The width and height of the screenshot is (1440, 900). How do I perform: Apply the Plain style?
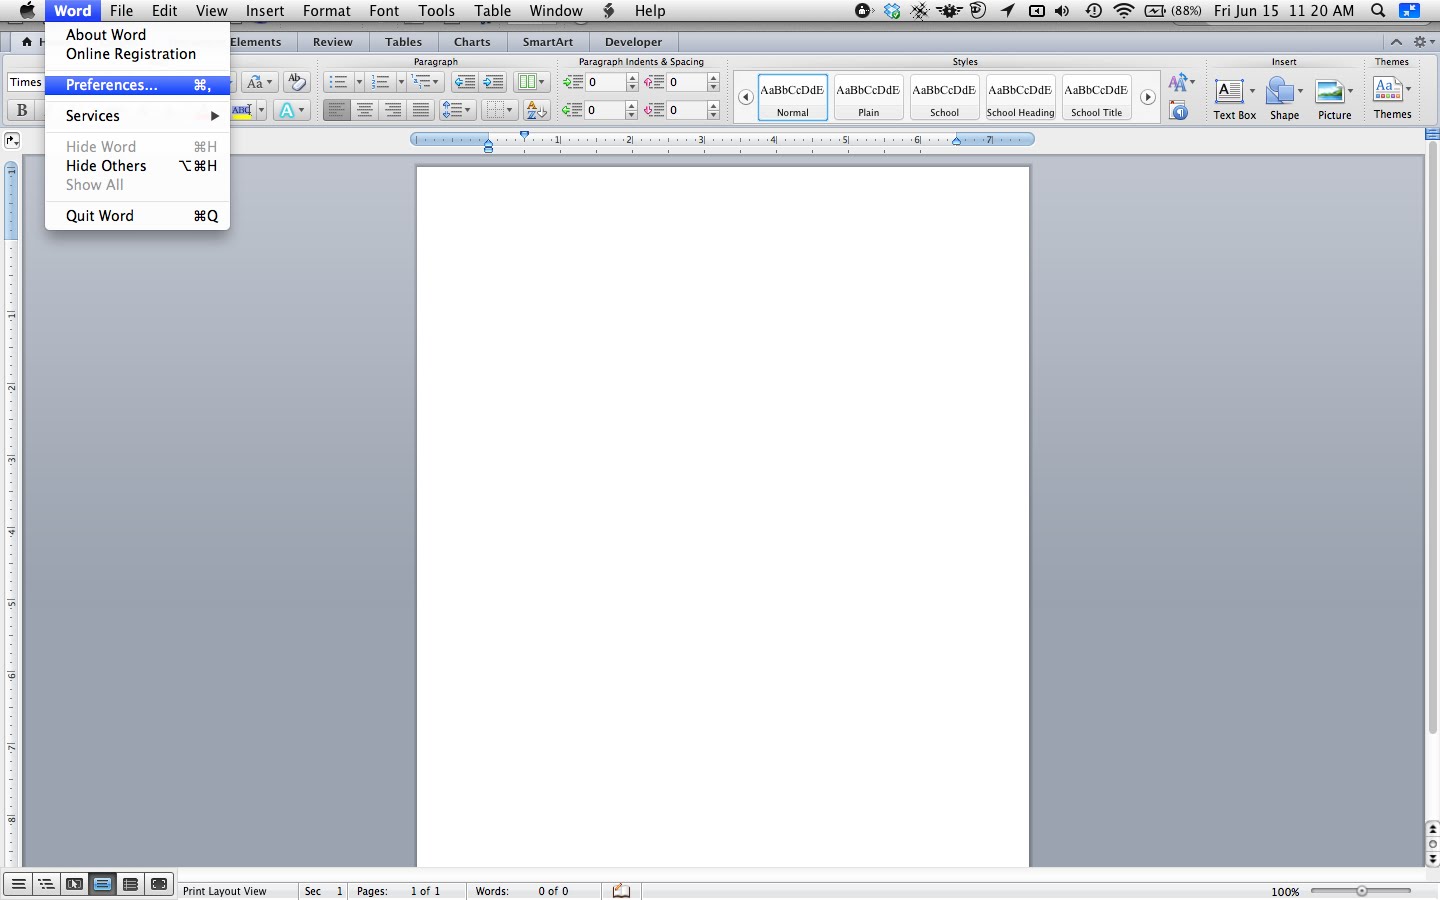(869, 97)
